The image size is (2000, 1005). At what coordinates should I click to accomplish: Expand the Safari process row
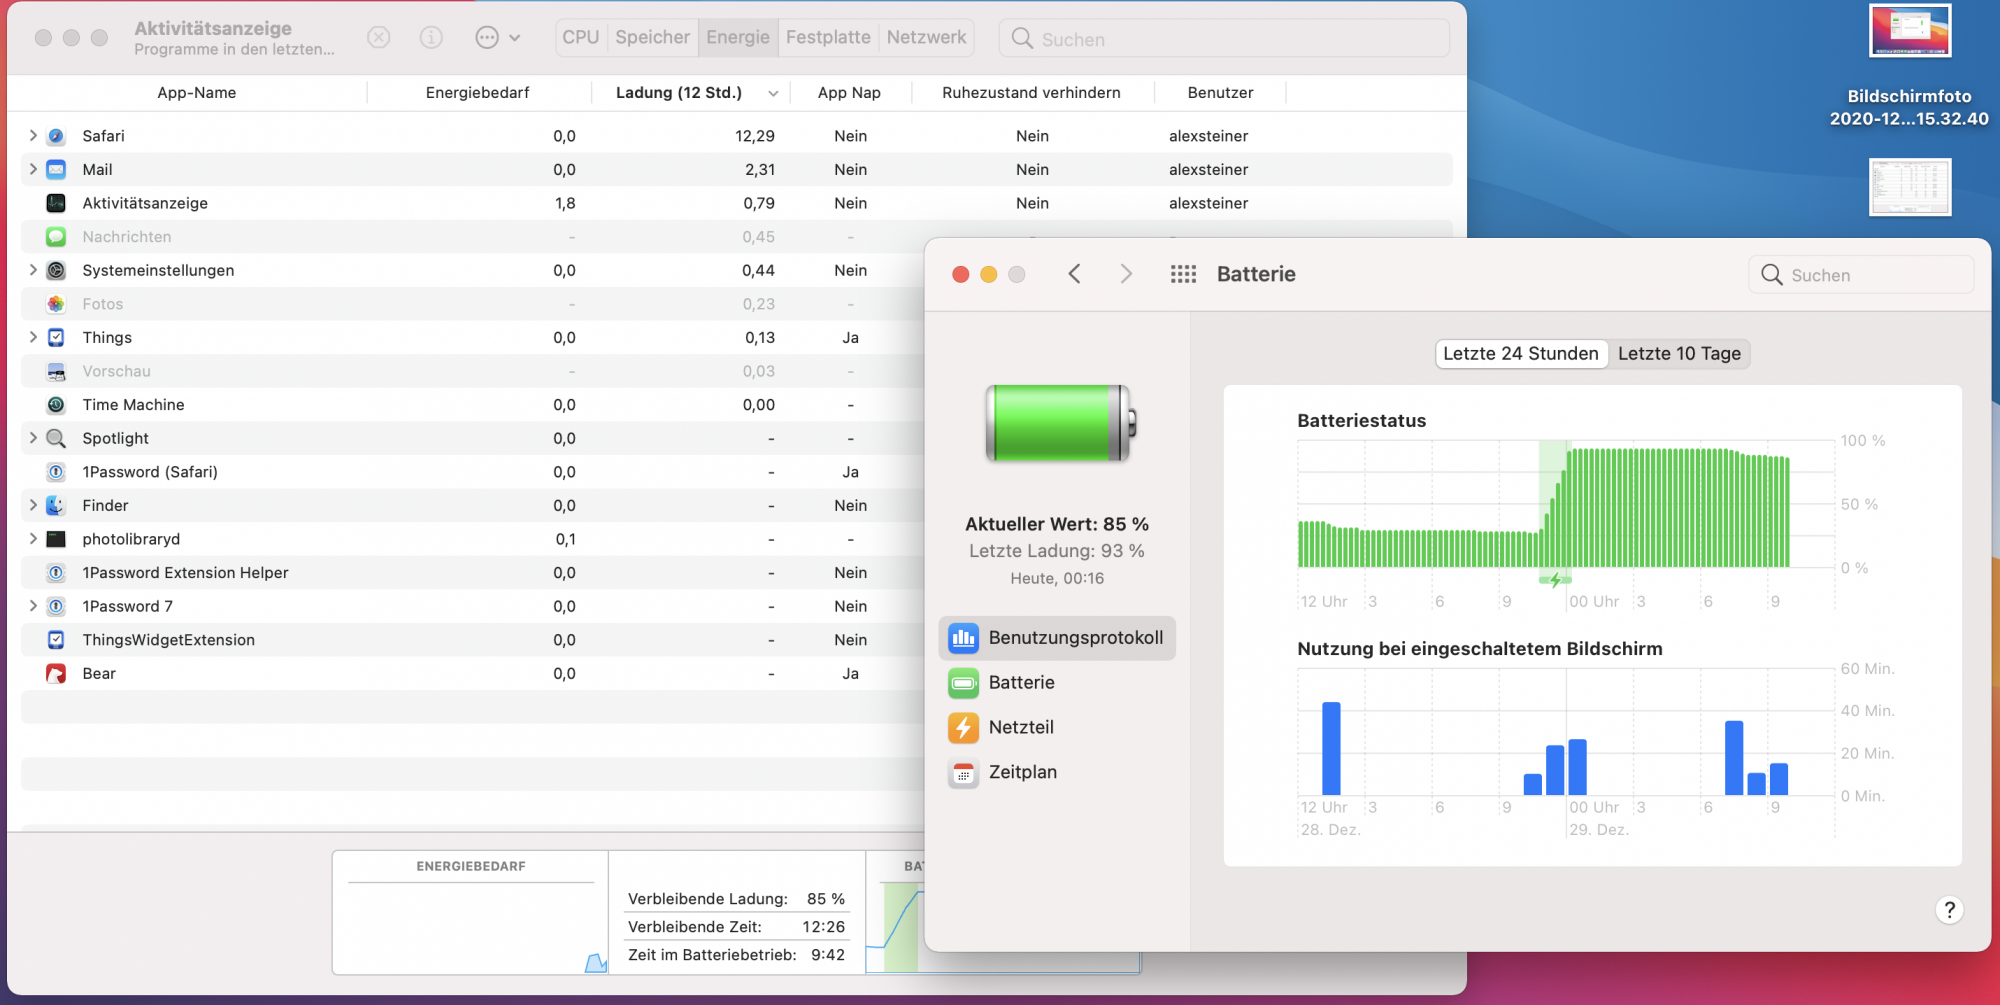click(x=33, y=136)
